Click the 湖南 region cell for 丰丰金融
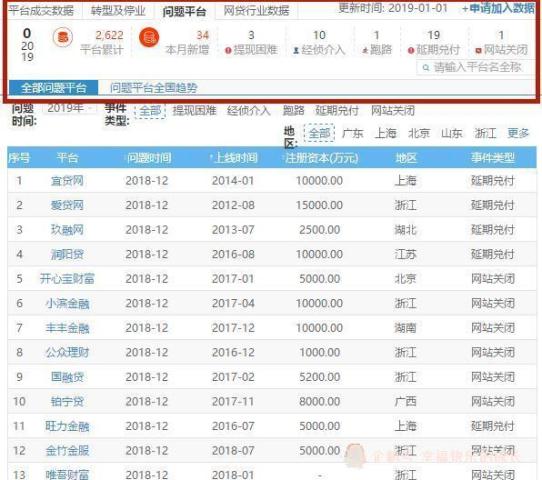 pos(405,328)
